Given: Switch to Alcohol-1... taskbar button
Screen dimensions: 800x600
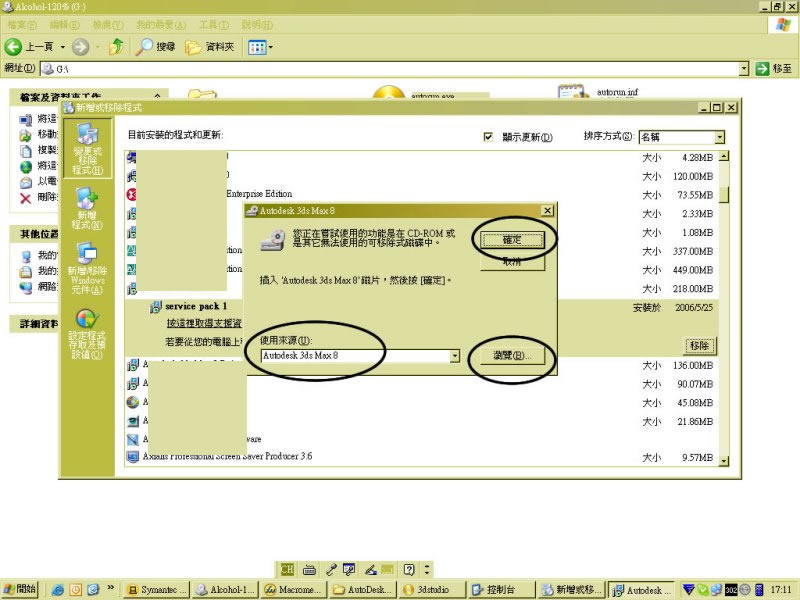Looking at the screenshot, I should [x=226, y=590].
